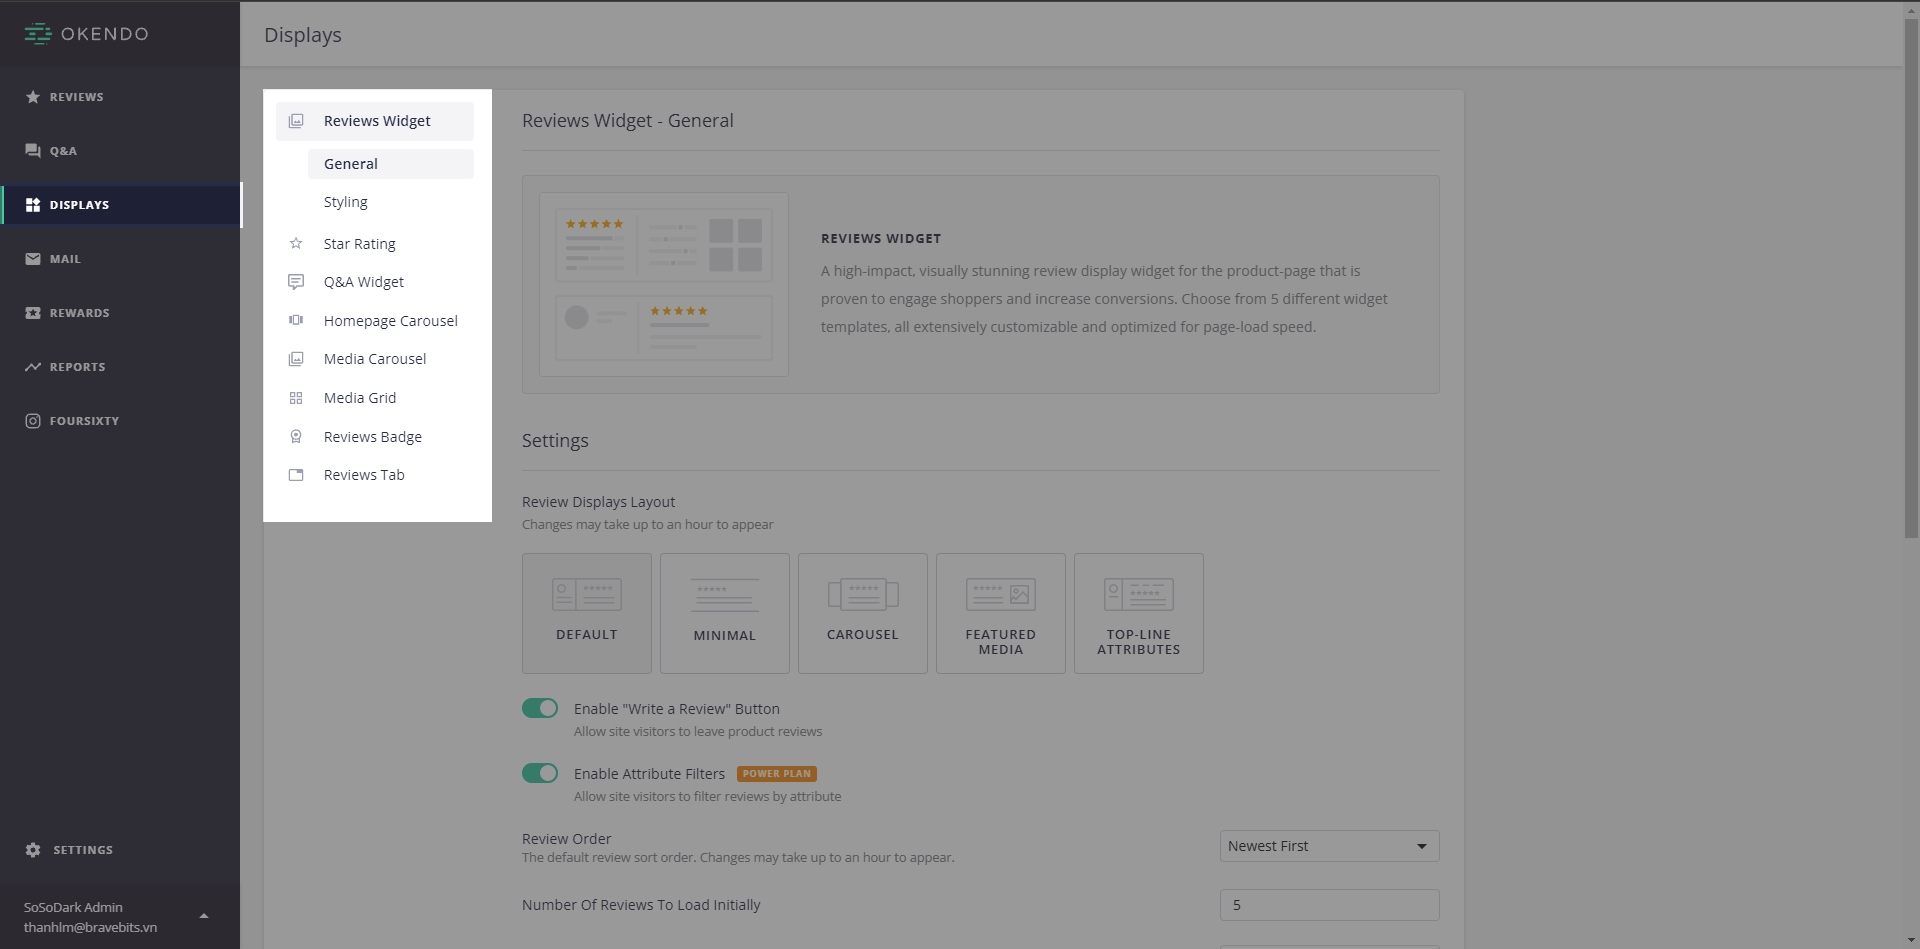Click the Q&A Widget message icon
1920x949 pixels.
click(x=296, y=282)
